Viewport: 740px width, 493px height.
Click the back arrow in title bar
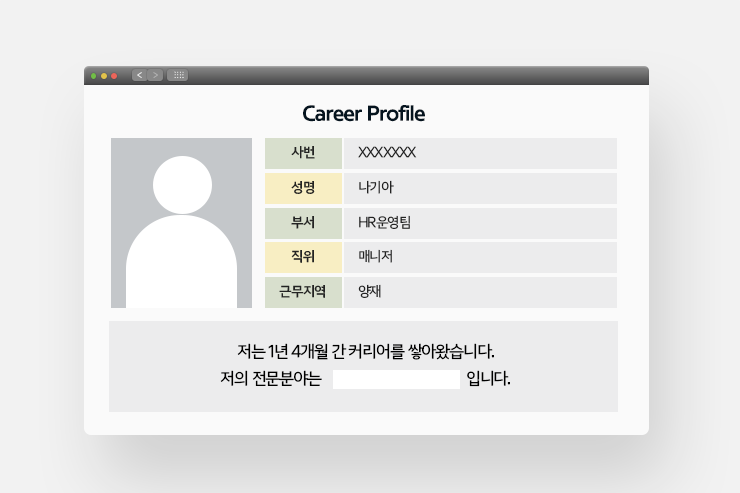coord(139,75)
